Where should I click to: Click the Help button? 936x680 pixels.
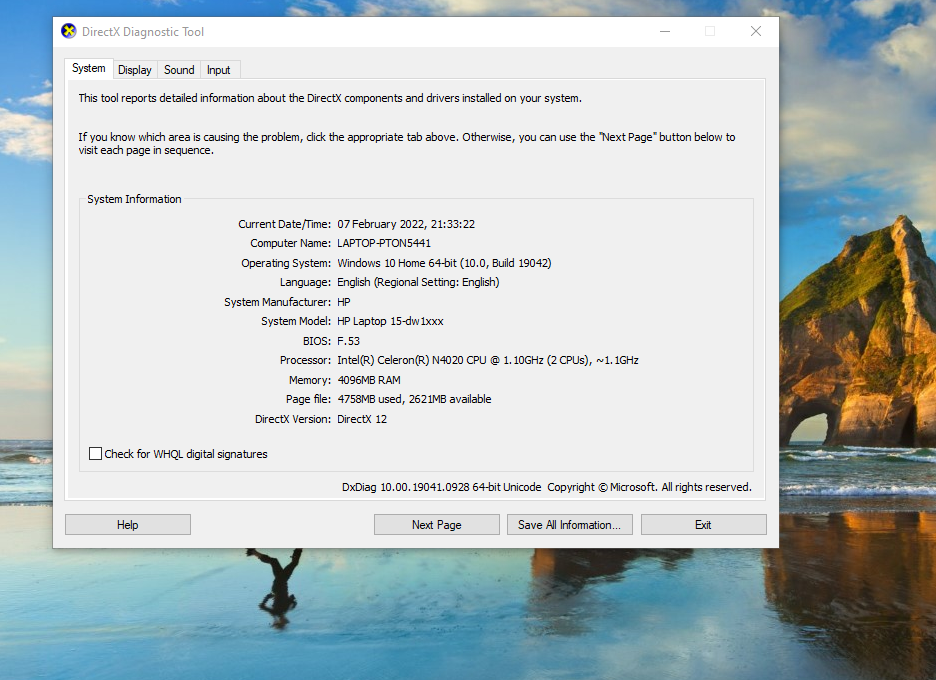coord(128,525)
